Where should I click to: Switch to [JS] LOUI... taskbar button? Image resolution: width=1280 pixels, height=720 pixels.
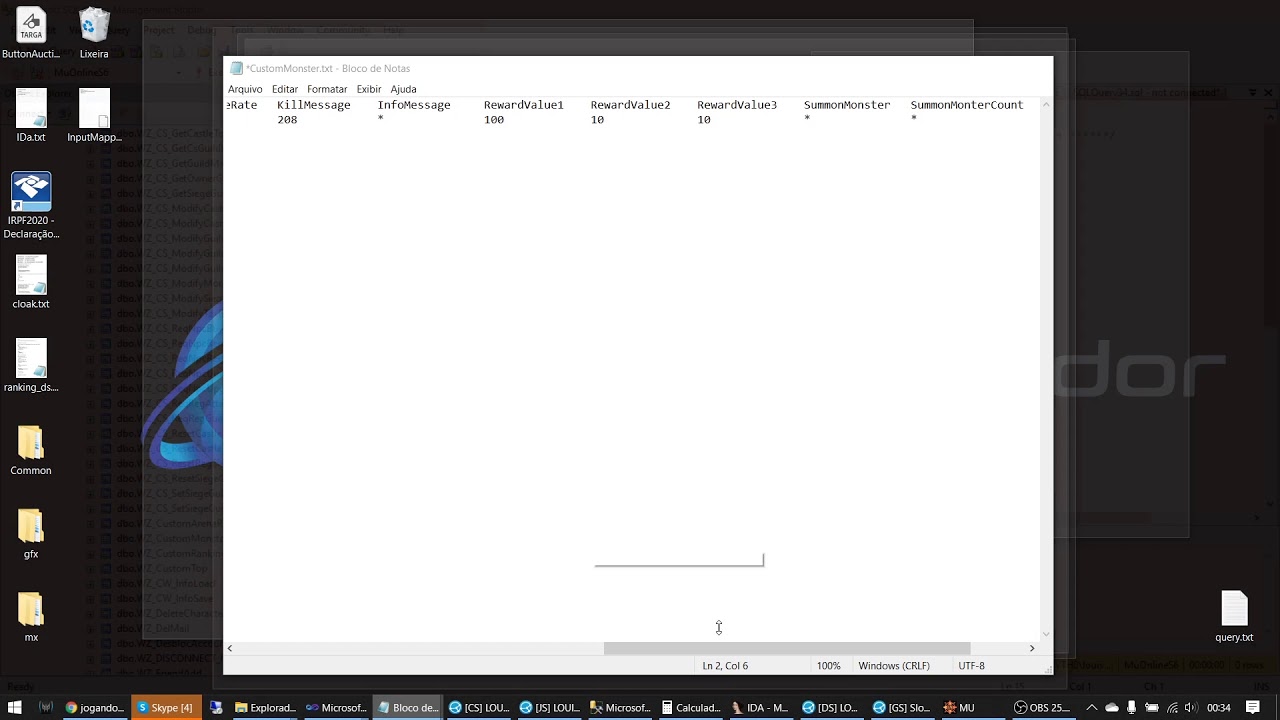pos(551,707)
